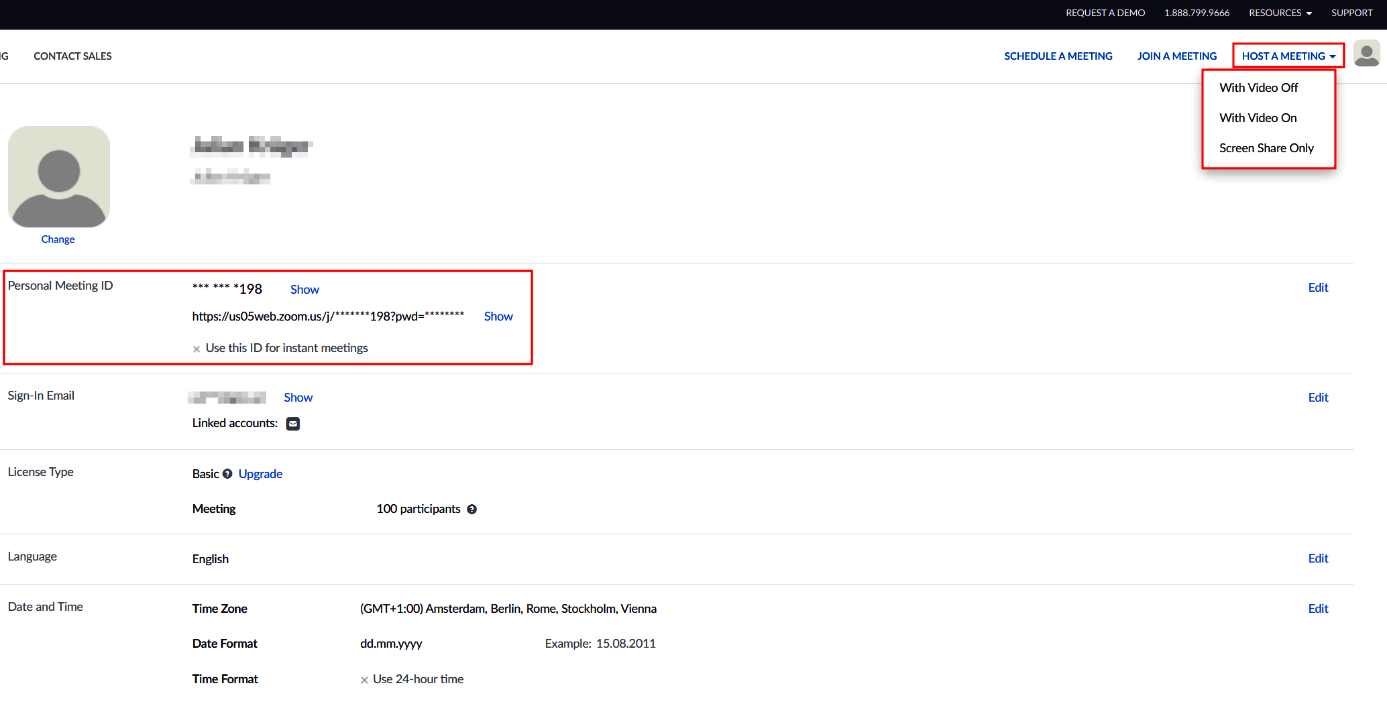Click the user avatar icon in header
The image size is (1387, 712).
tap(1366, 54)
